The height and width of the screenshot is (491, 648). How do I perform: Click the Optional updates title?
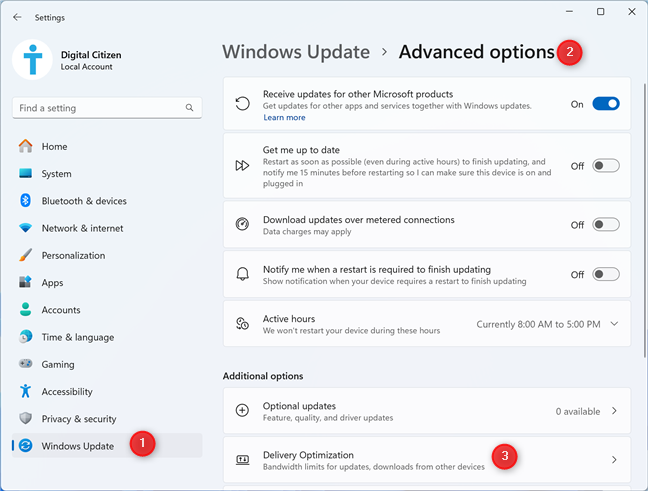(299, 406)
